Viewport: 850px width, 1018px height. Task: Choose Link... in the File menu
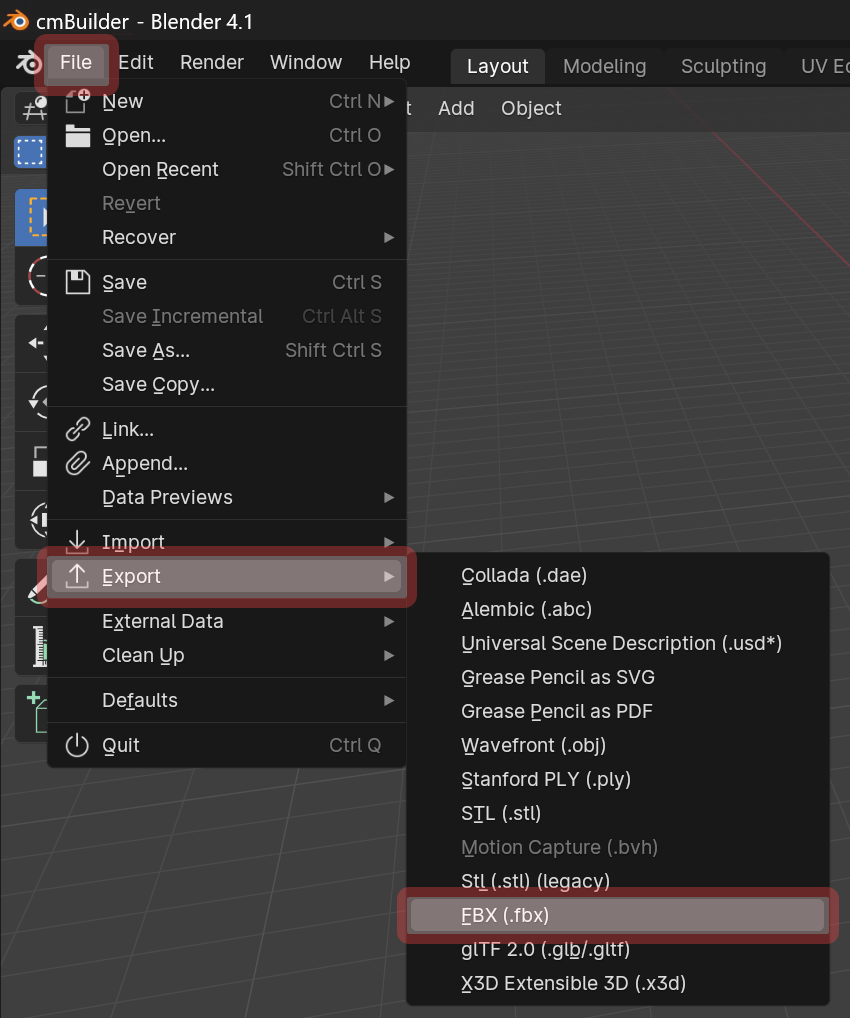pos(229,430)
